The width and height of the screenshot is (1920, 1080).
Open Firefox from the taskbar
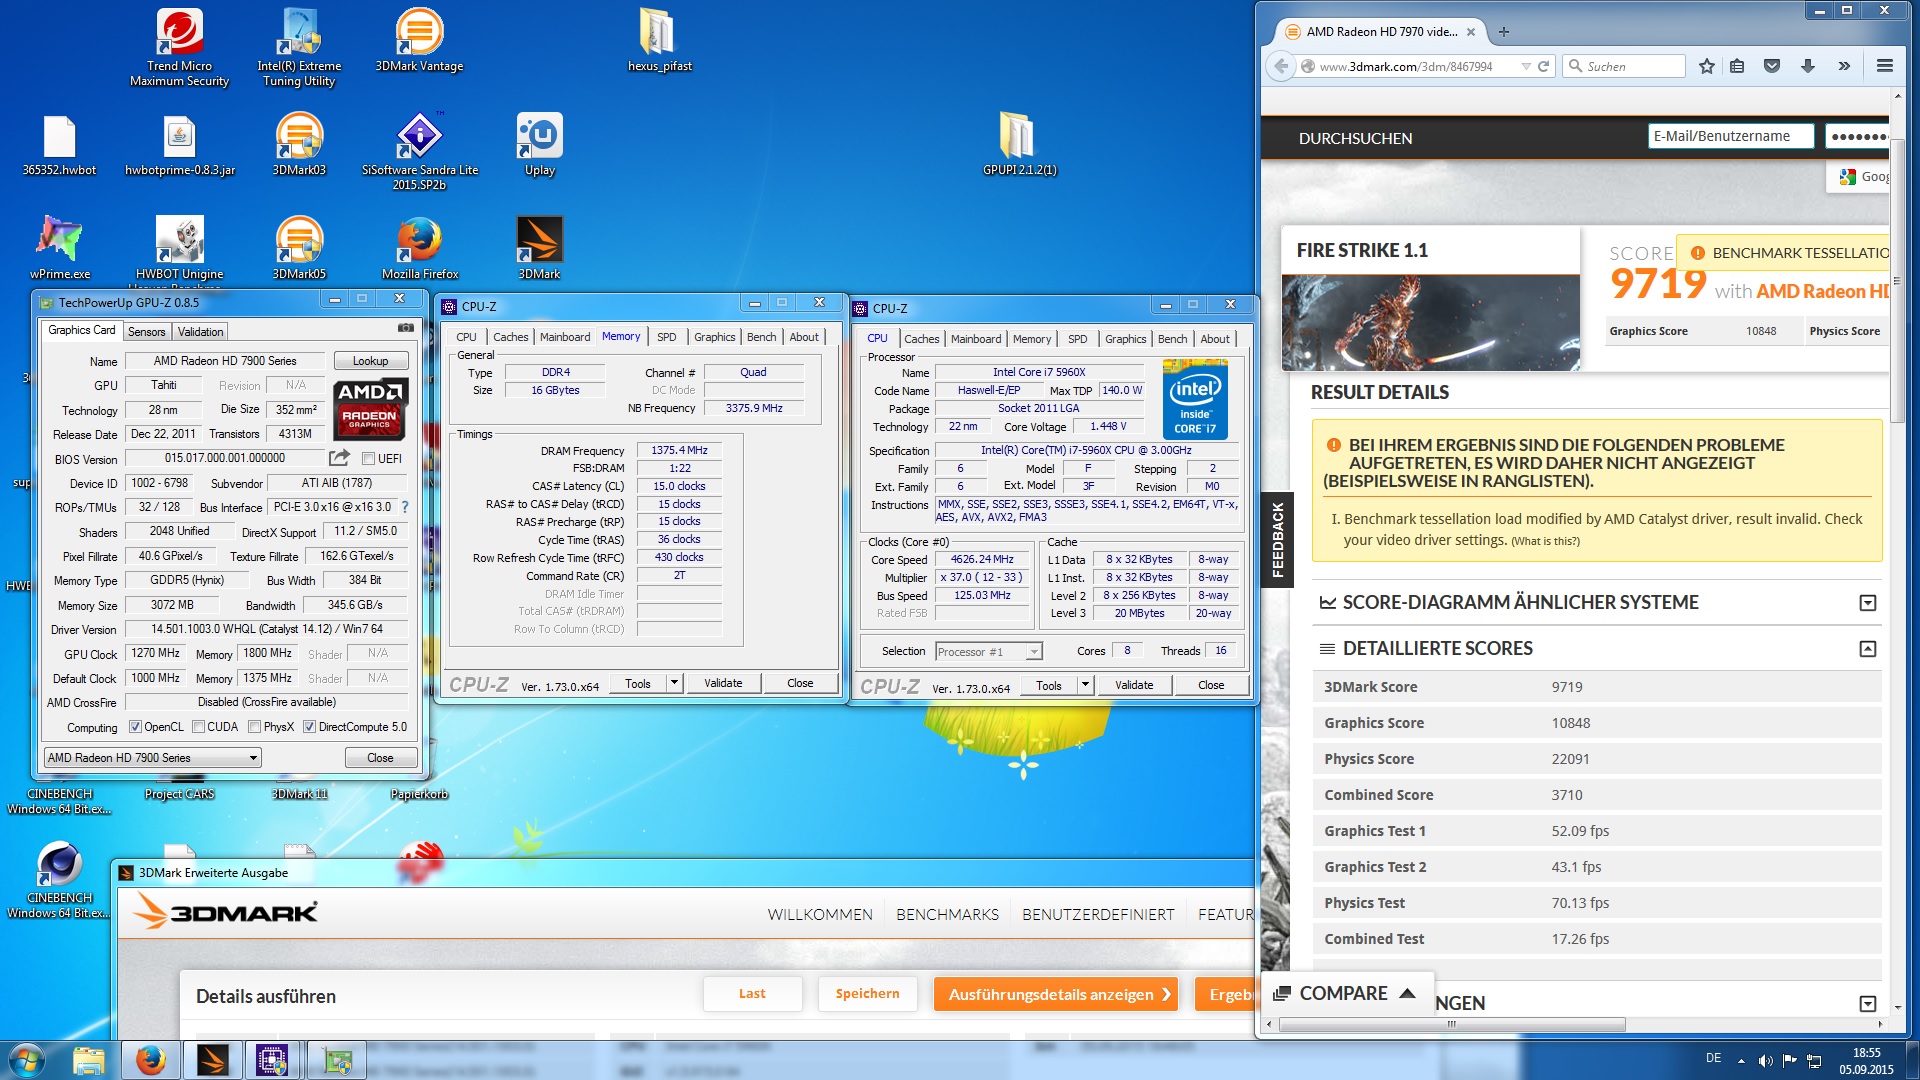pyautogui.click(x=151, y=1060)
